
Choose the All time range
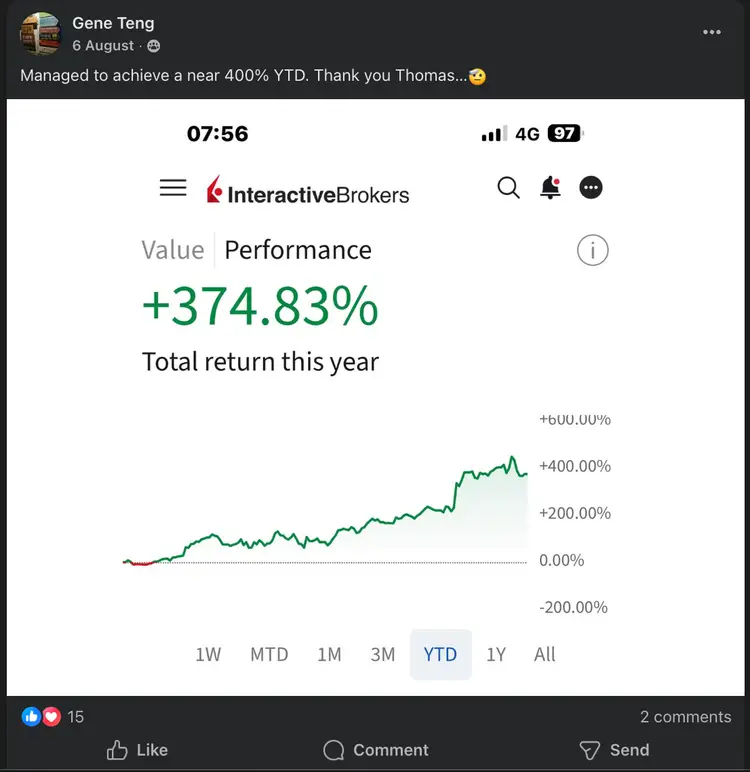545,654
